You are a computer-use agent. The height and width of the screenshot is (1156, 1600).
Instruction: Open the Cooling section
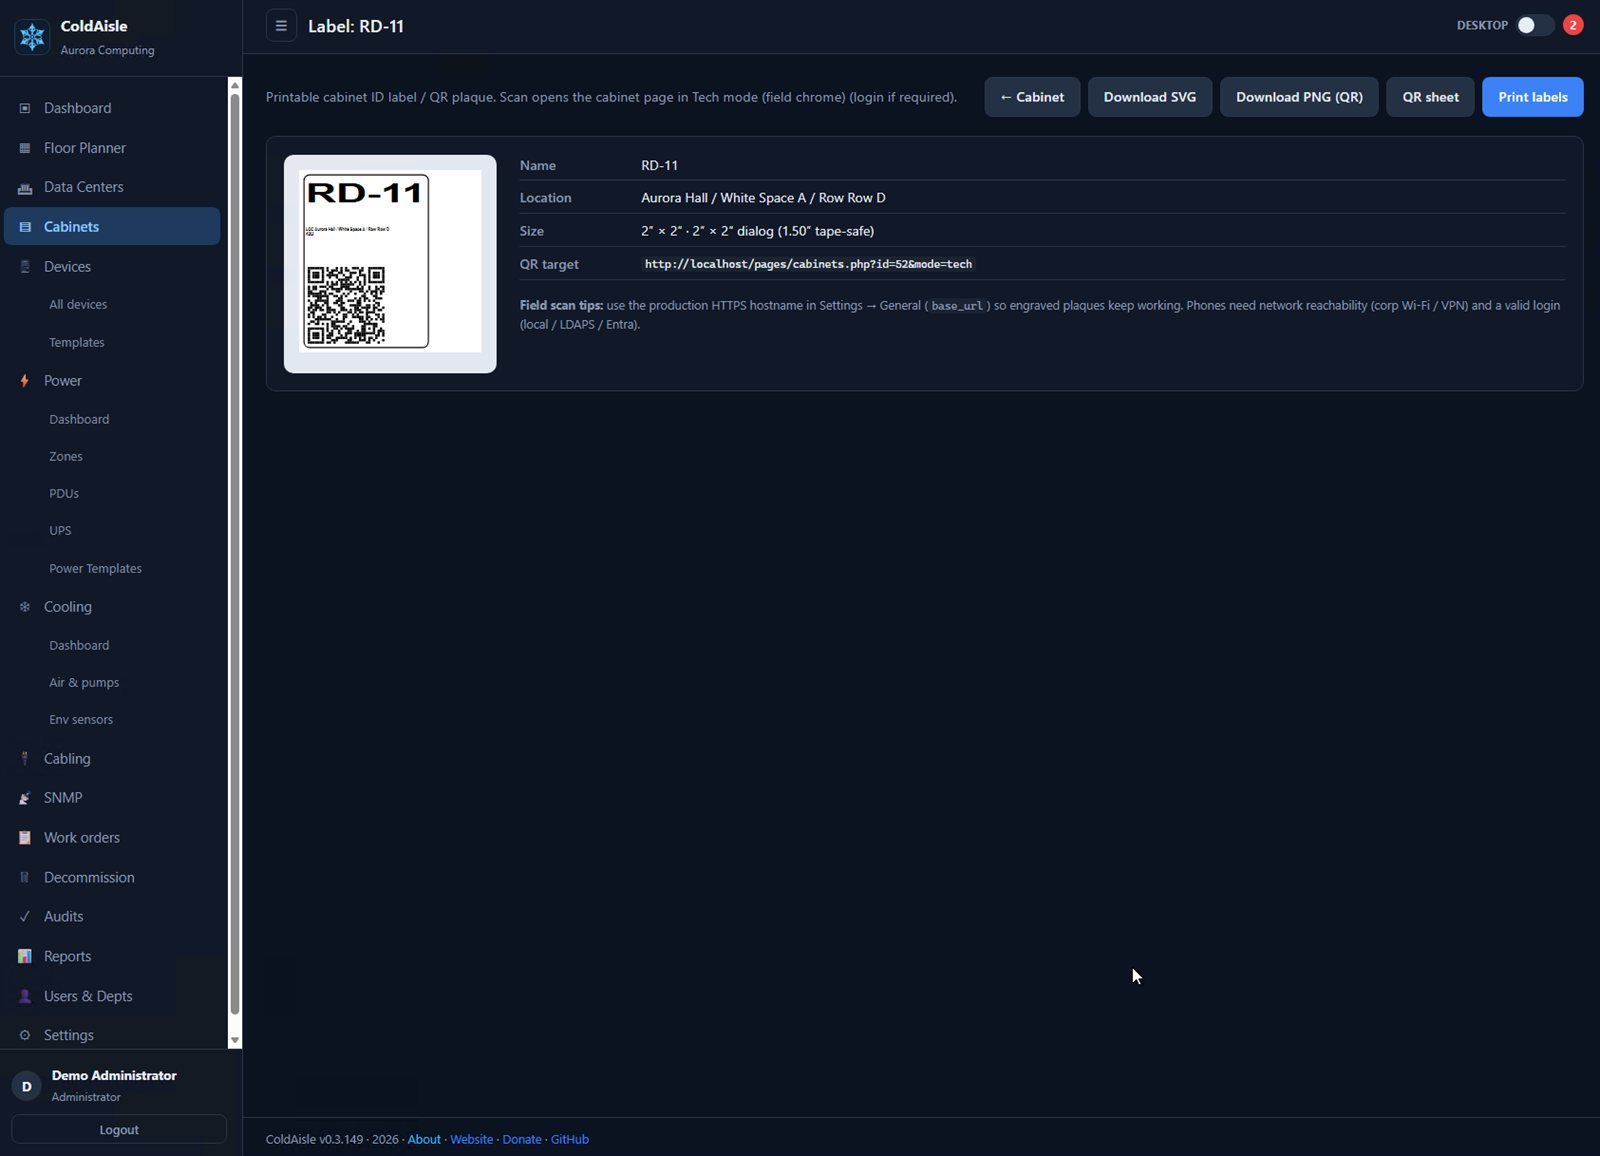[x=112, y=607]
